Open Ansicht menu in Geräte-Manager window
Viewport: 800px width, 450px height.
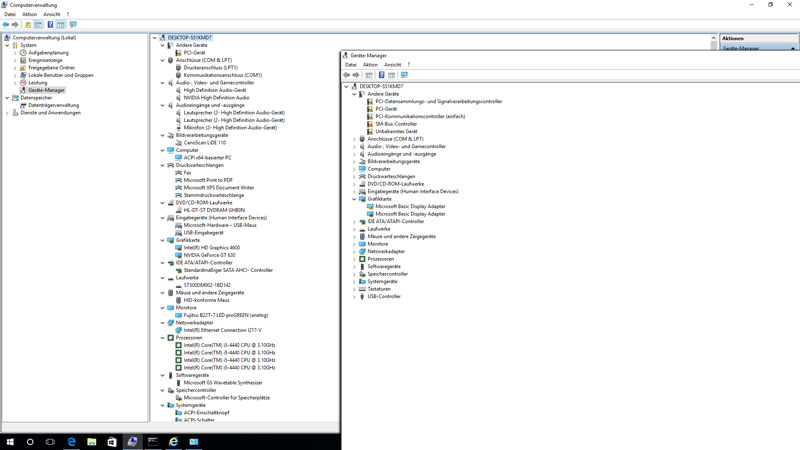[x=393, y=65]
